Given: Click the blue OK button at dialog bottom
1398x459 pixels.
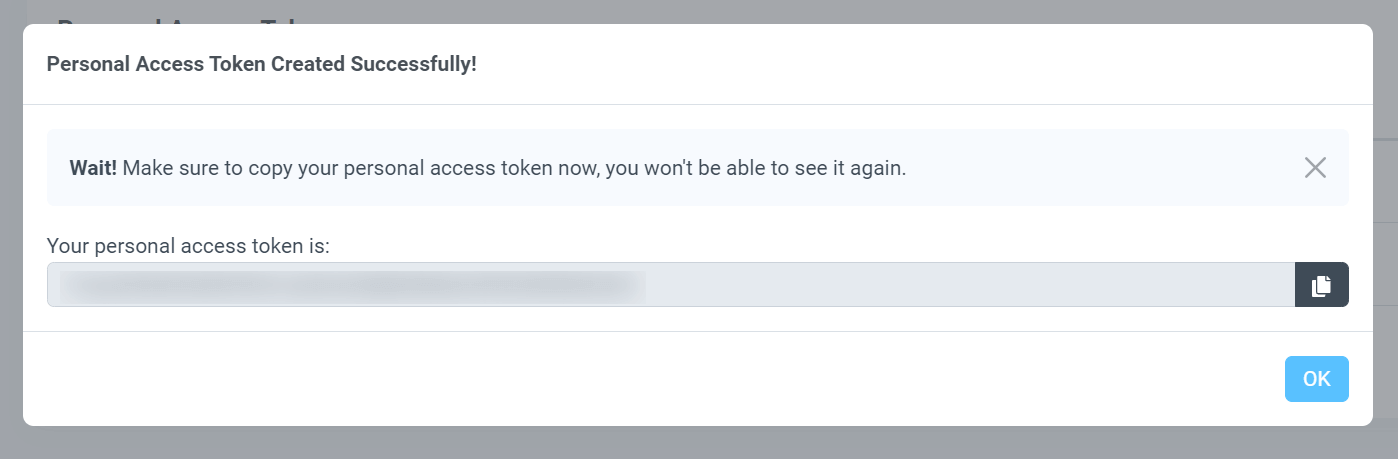Looking at the screenshot, I should coord(1316,379).
